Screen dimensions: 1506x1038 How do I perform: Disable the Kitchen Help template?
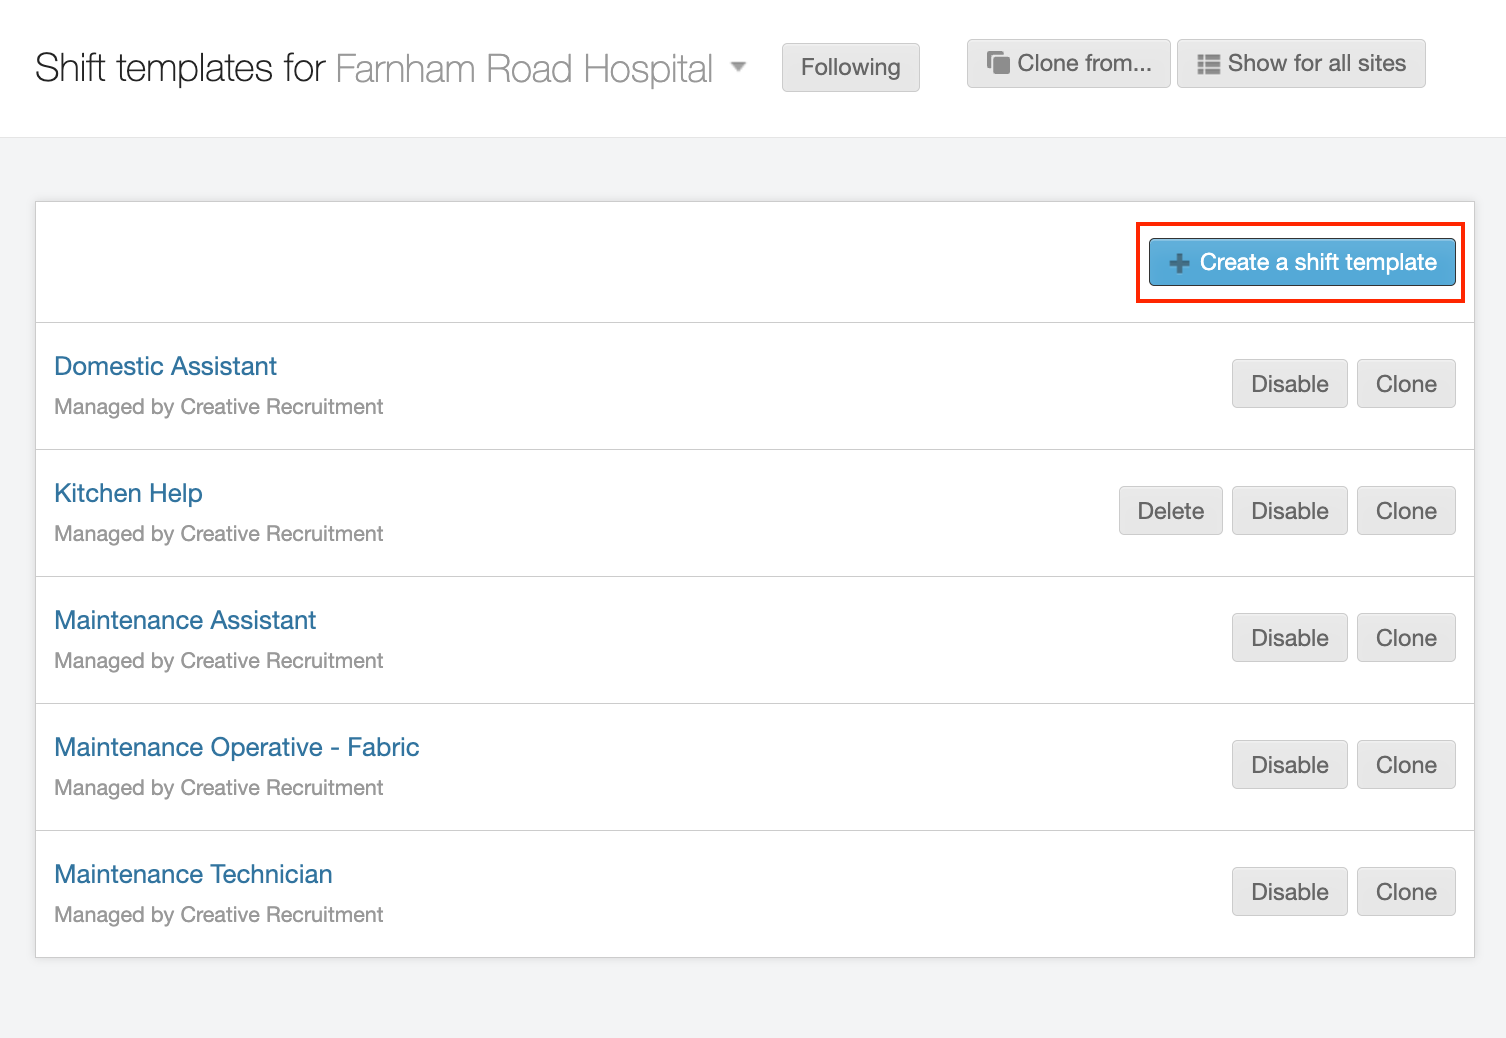[x=1289, y=511]
